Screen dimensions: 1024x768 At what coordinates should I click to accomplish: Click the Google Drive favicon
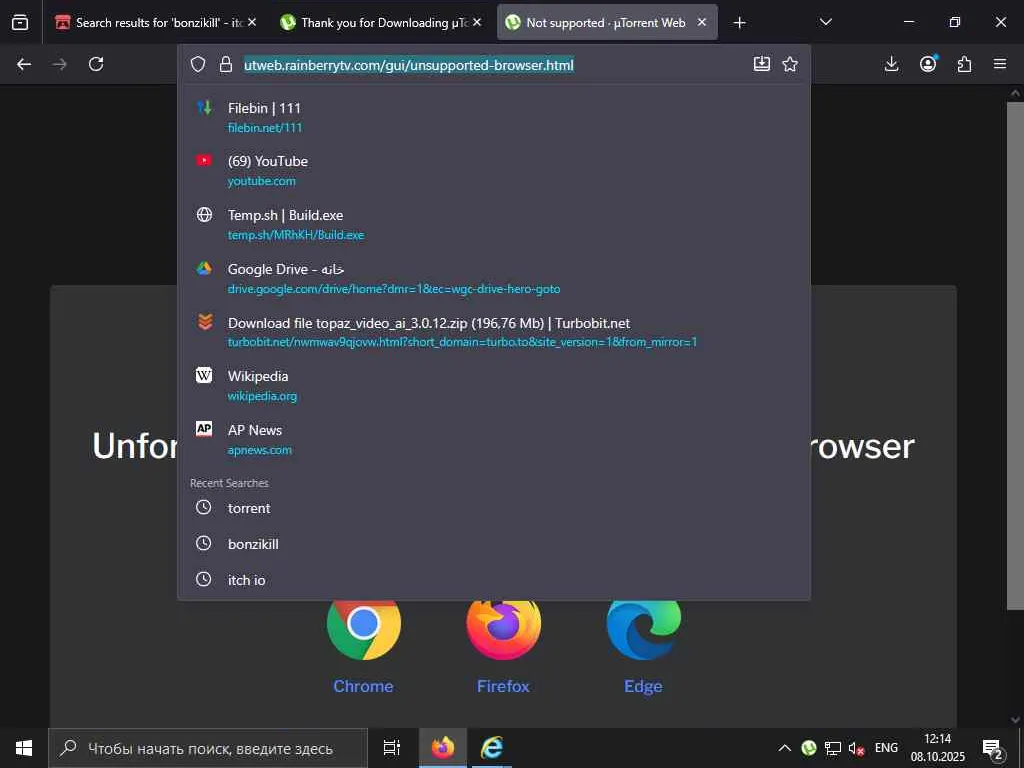pyautogui.click(x=204, y=268)
